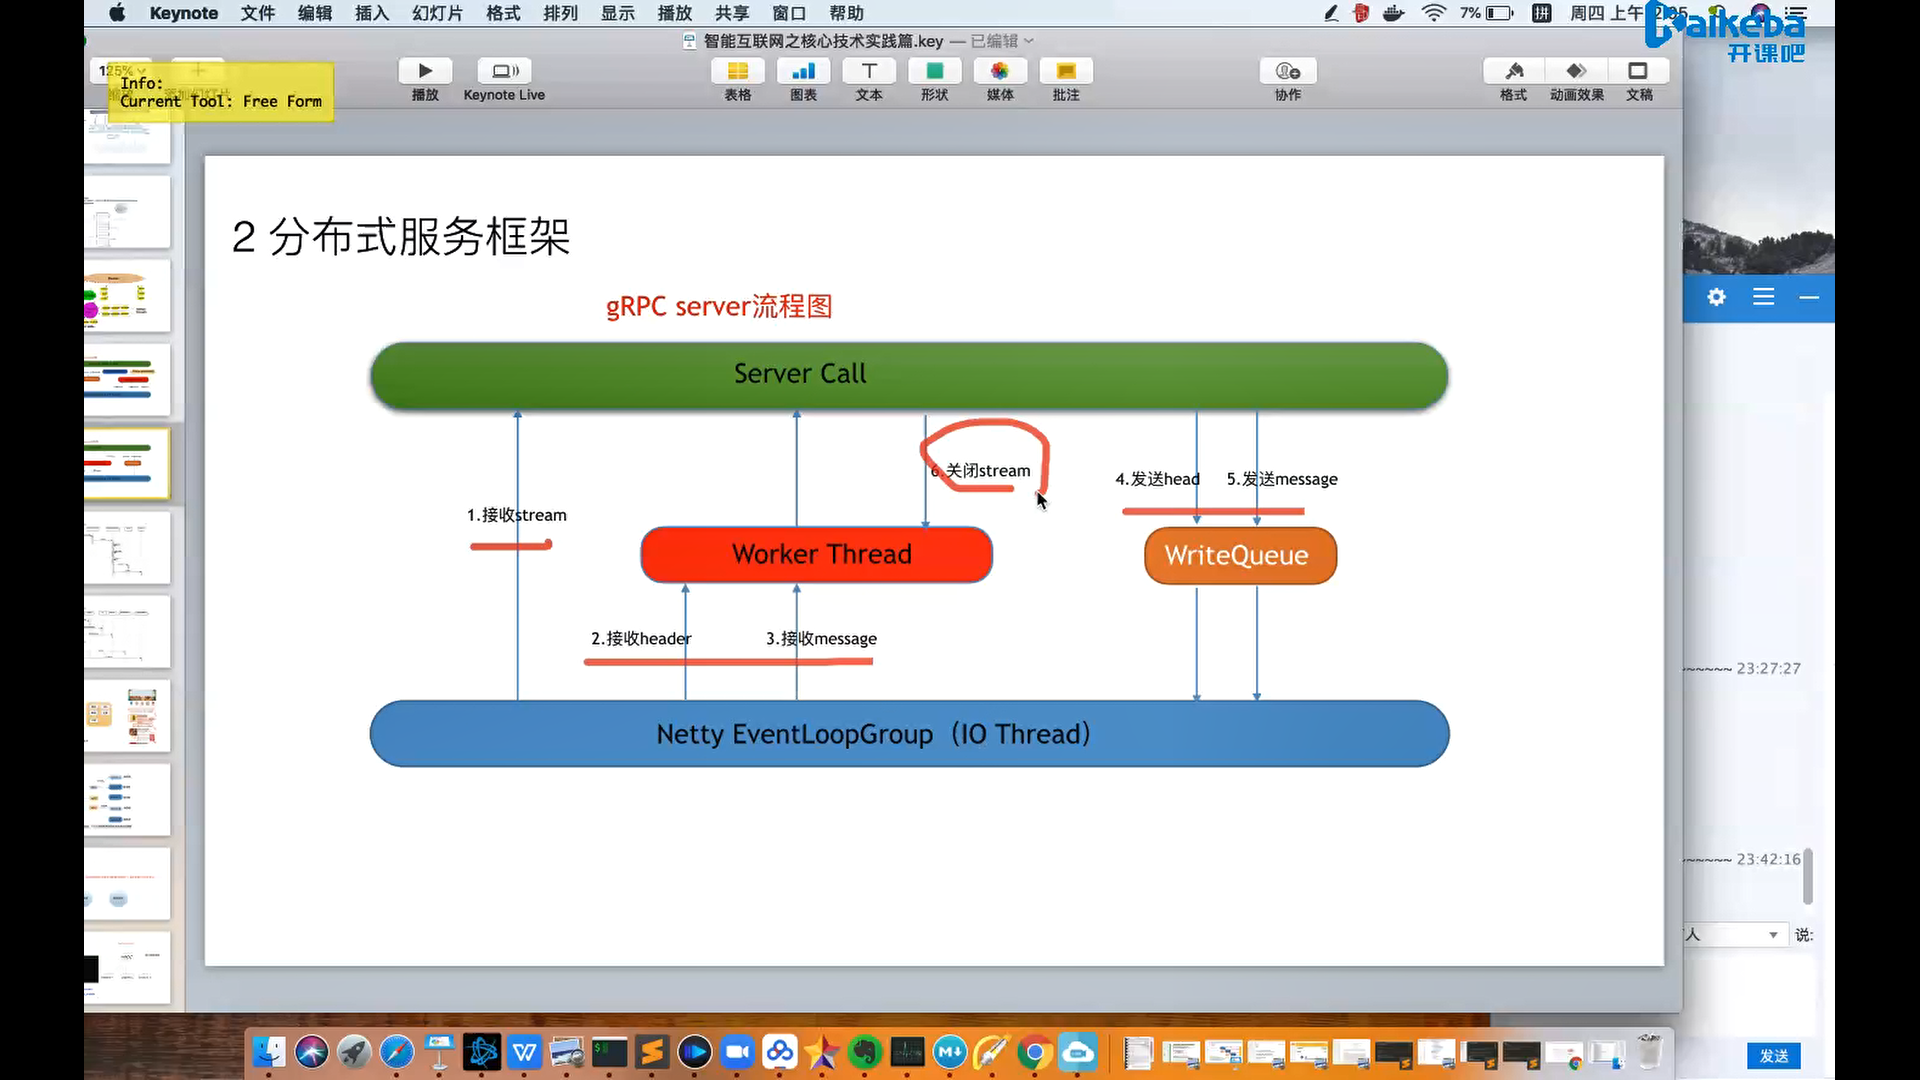Toggle the Format inspector panel
The image size is (1920, 1080).
coord(1513,71)
